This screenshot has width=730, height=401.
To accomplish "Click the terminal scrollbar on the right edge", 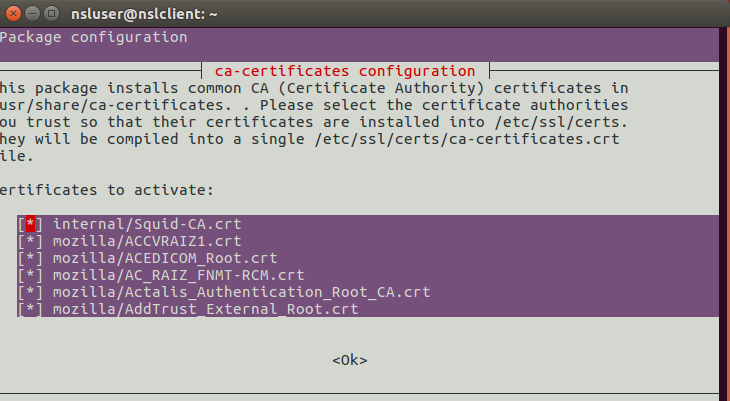I will (724, 214).
